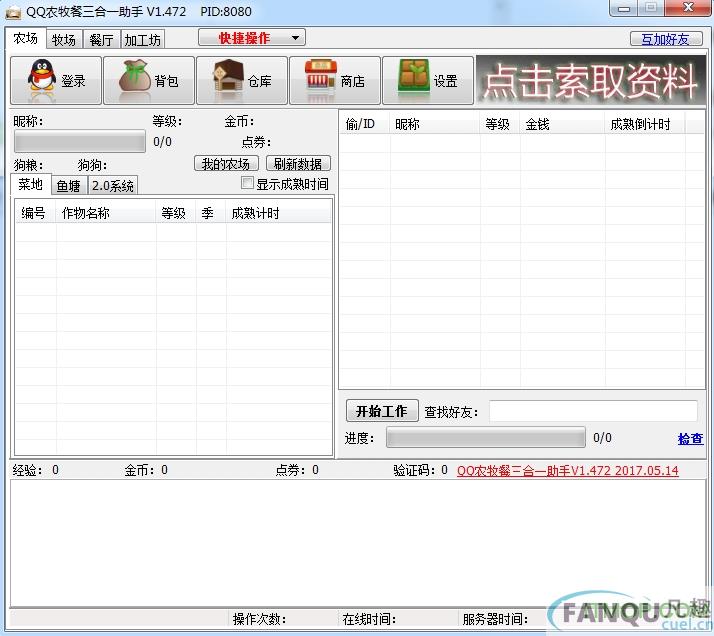Click the friends list 昵称 column header
Image resolution: width=714 pixels, height=636 pixels.
point(435,124)
